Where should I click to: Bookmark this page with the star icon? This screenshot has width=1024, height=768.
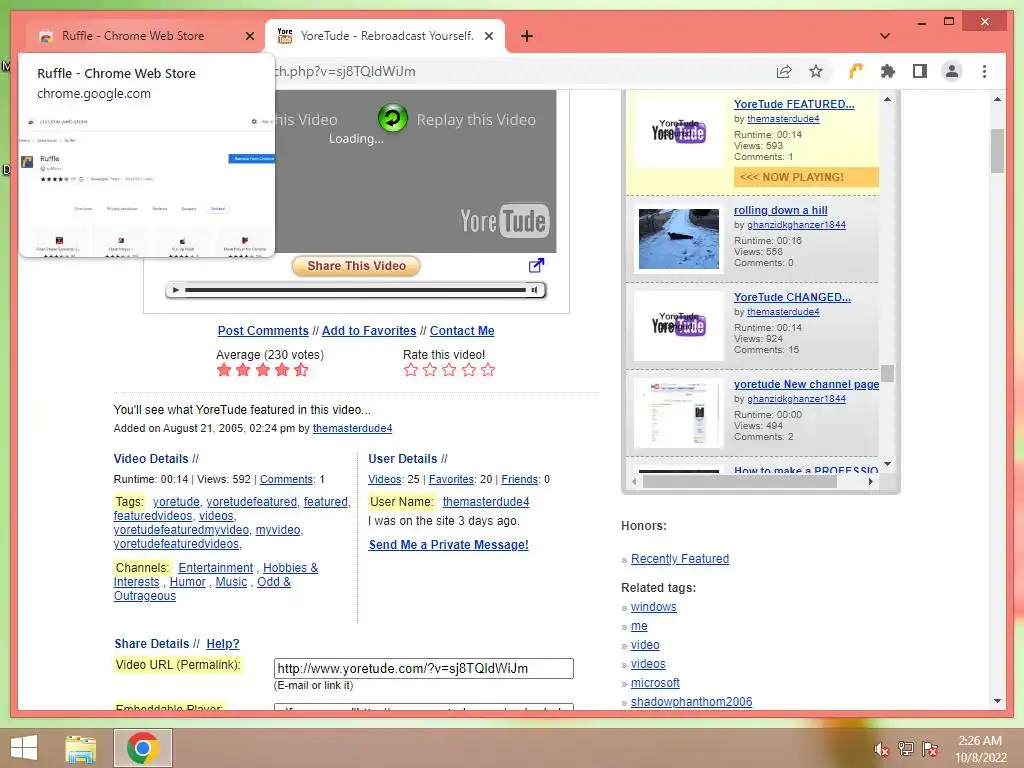816,71
